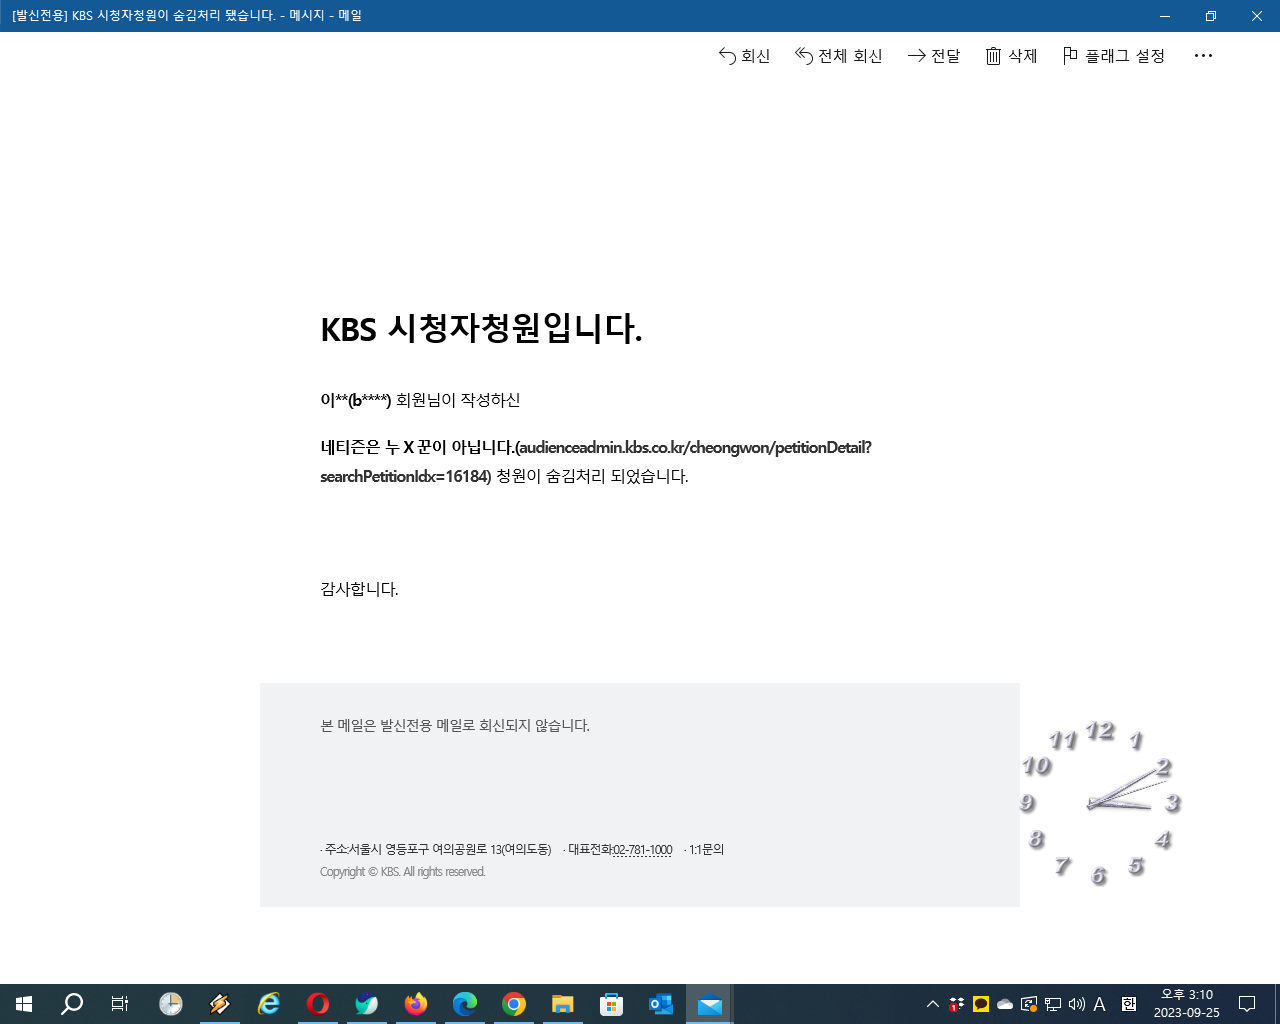Open Windows search from the taskbar
The height and width of the screenshot is (1024, 1280).
(x=72, y=1004)
